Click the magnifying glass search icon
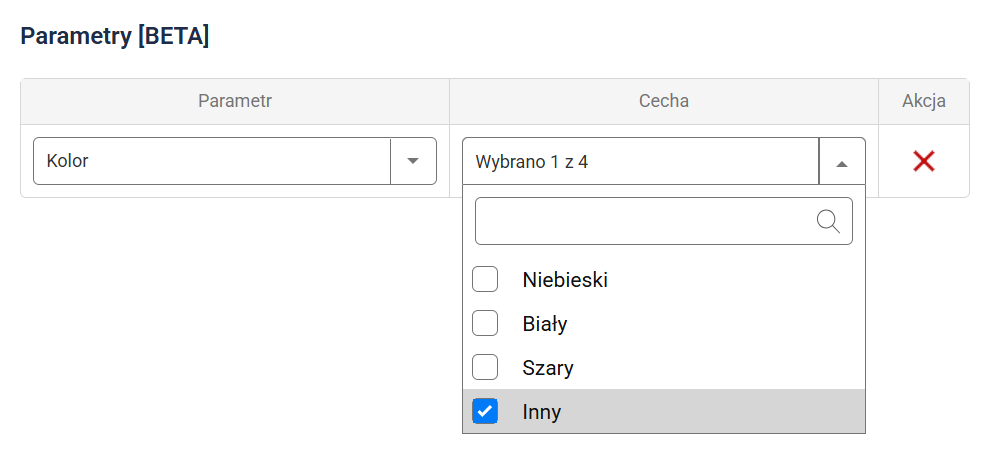Screen dimensions: 992x452 [828, 221]
